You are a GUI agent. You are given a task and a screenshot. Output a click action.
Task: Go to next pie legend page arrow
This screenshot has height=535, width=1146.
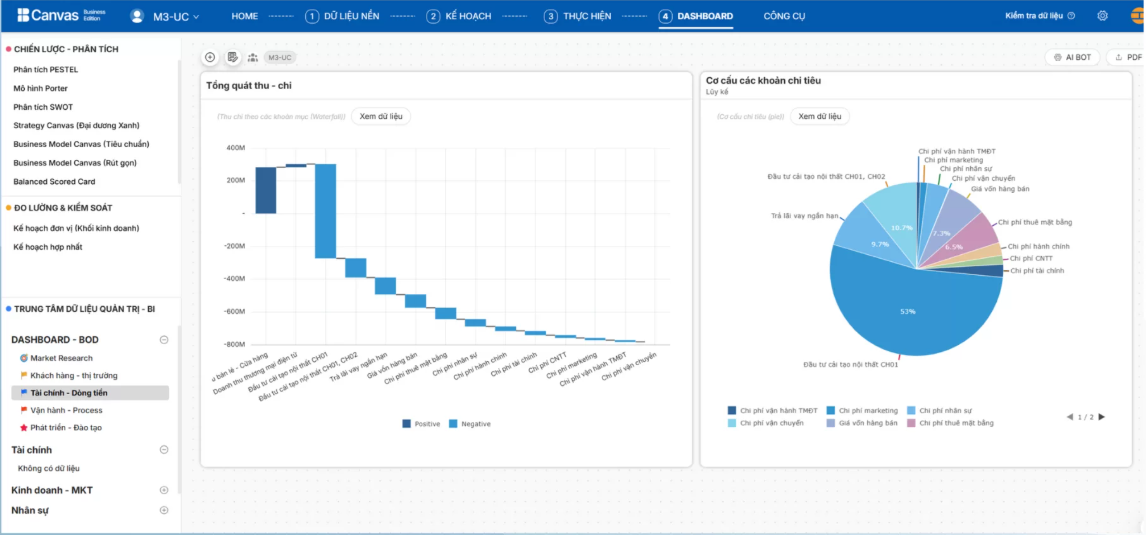[1102, 417]
